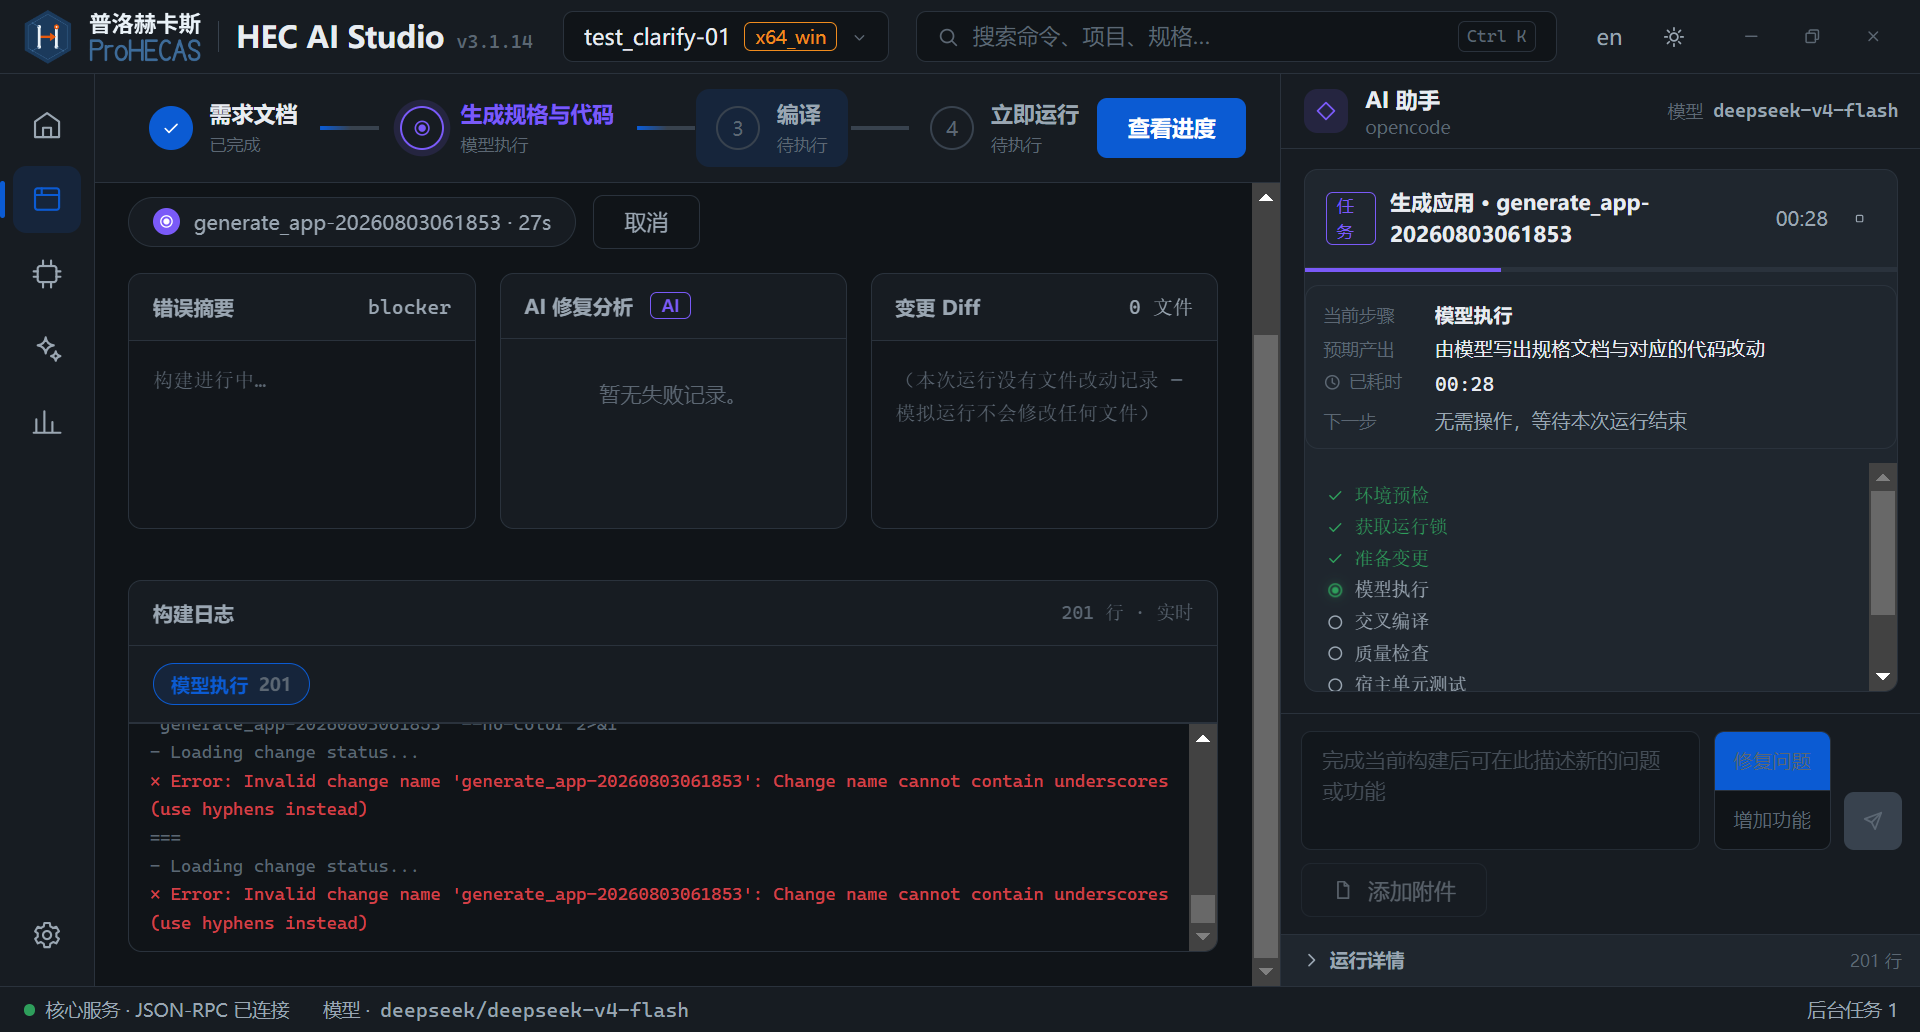Click the 核心服务 · JSON-RPC 已连接 status text
1920x1032 pixels.
pyautogui.click(x=167, y=1010)
